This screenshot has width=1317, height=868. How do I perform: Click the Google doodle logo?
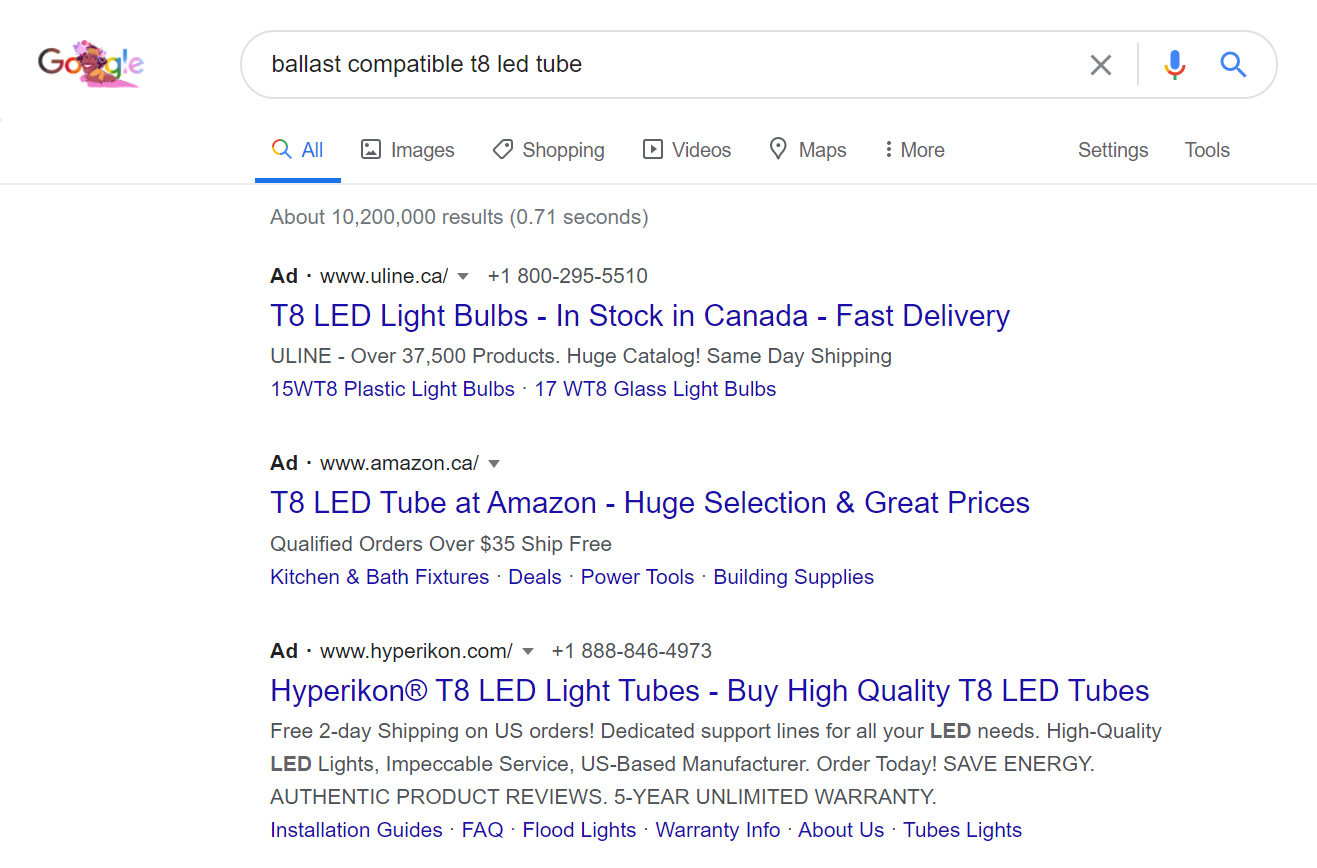click(x=91, y=64)
